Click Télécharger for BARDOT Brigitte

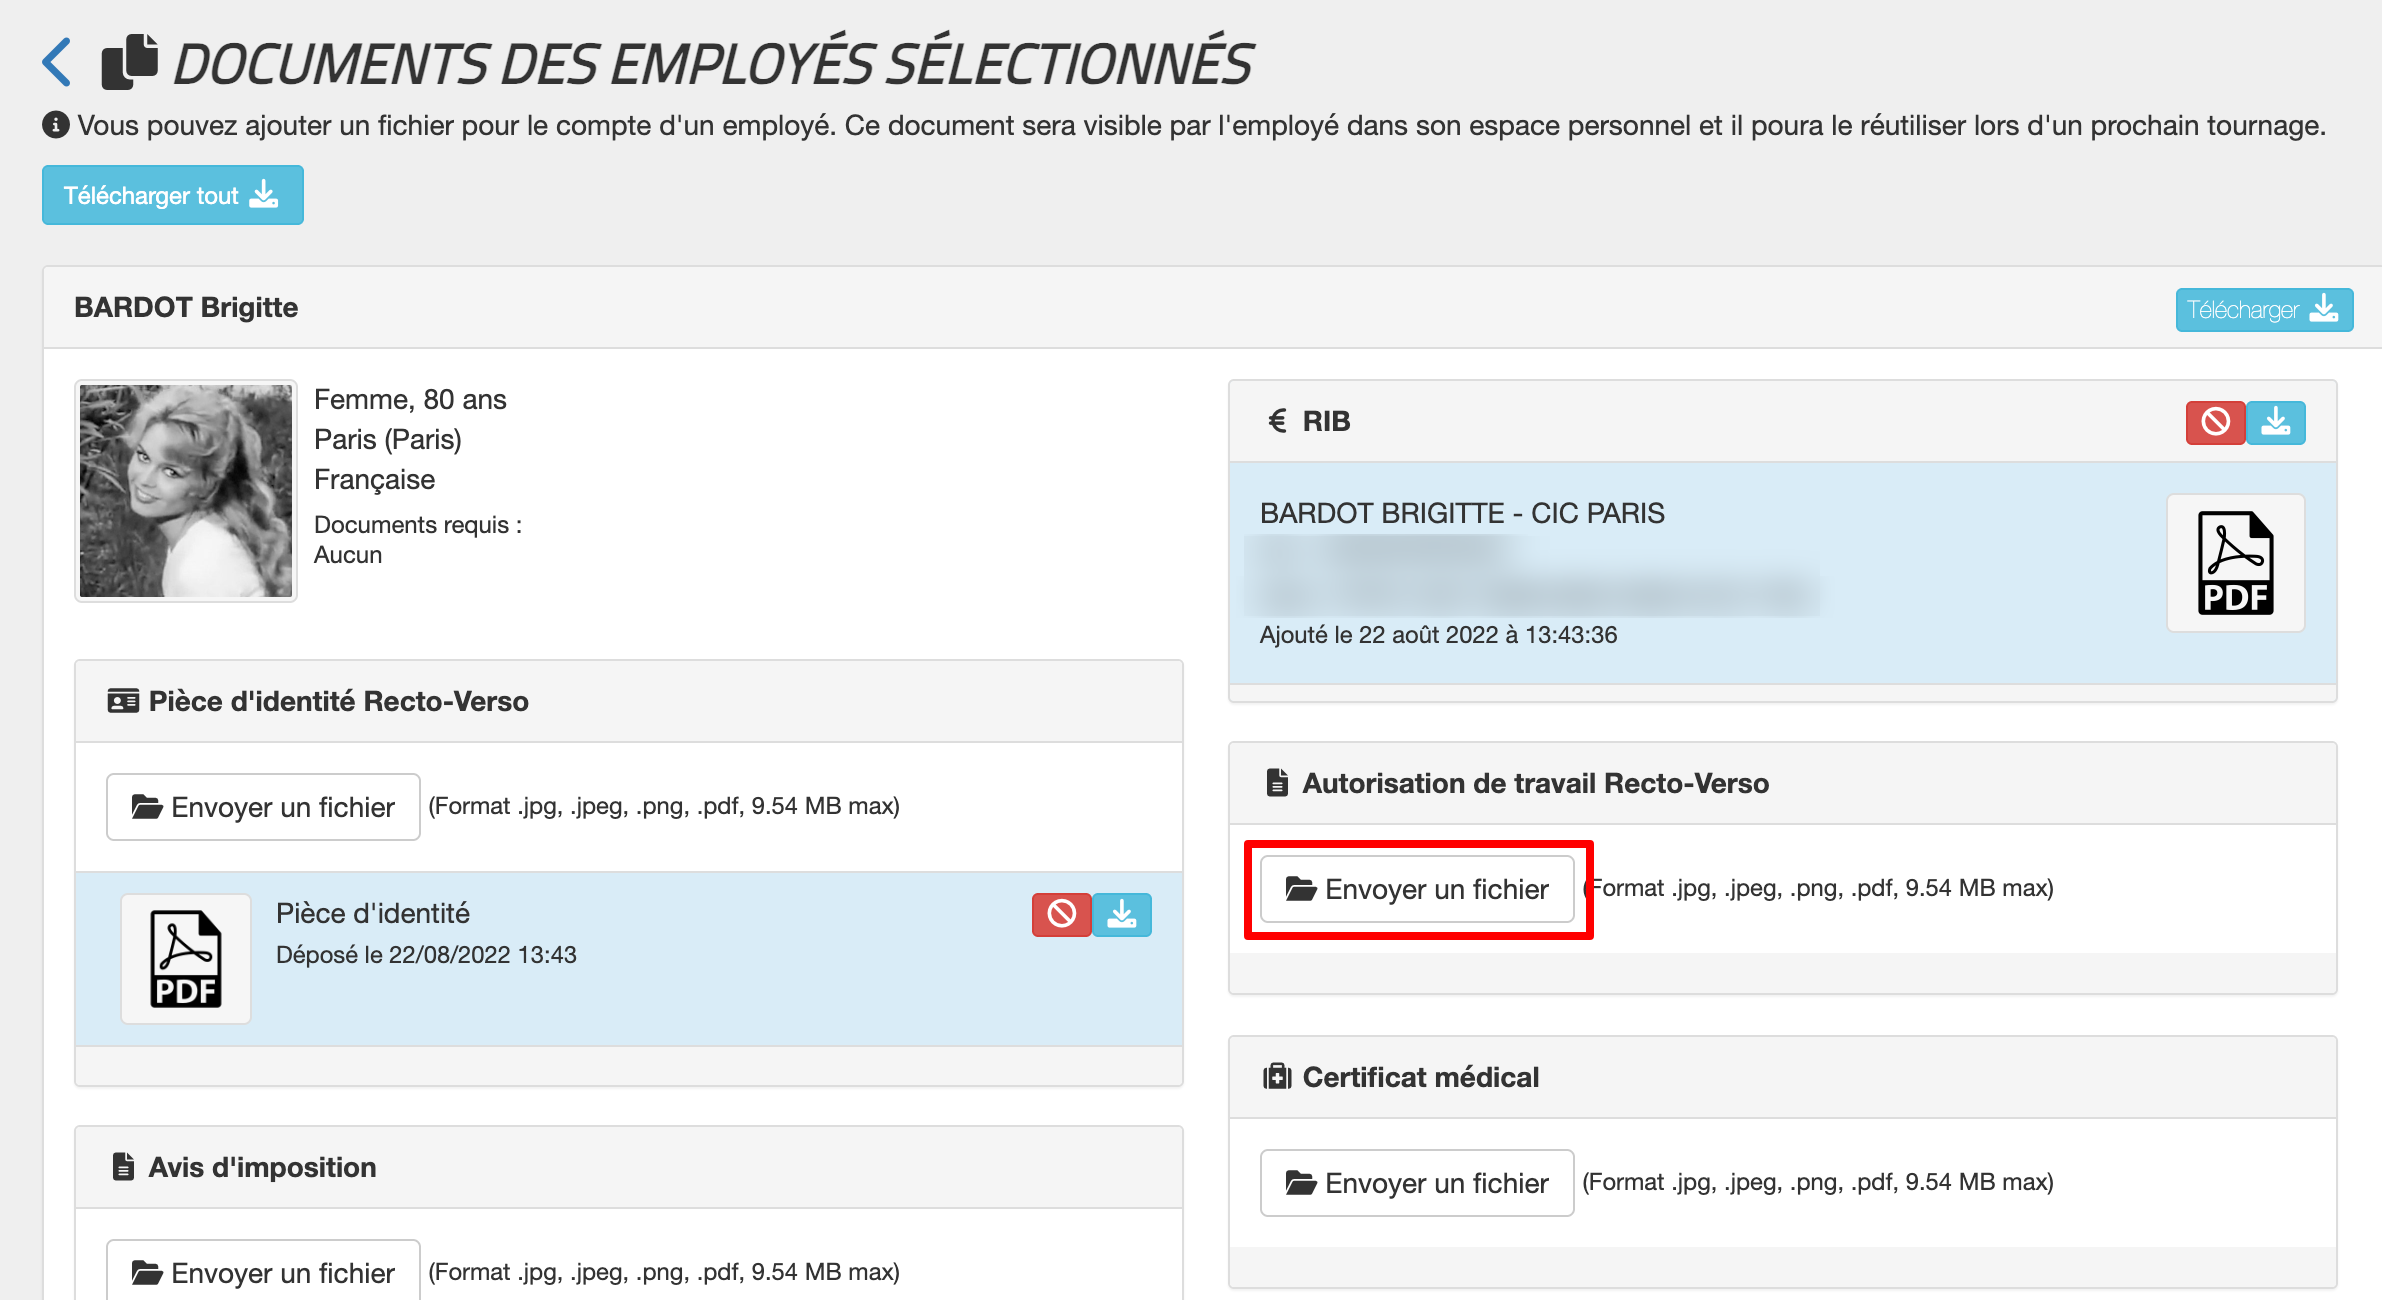click(2263, 310)
